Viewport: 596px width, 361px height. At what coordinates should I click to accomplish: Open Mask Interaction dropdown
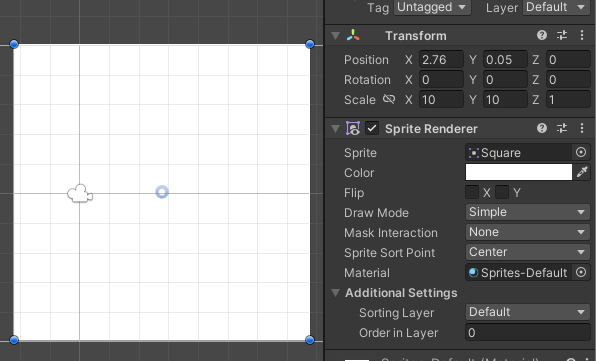coord(528,232)
